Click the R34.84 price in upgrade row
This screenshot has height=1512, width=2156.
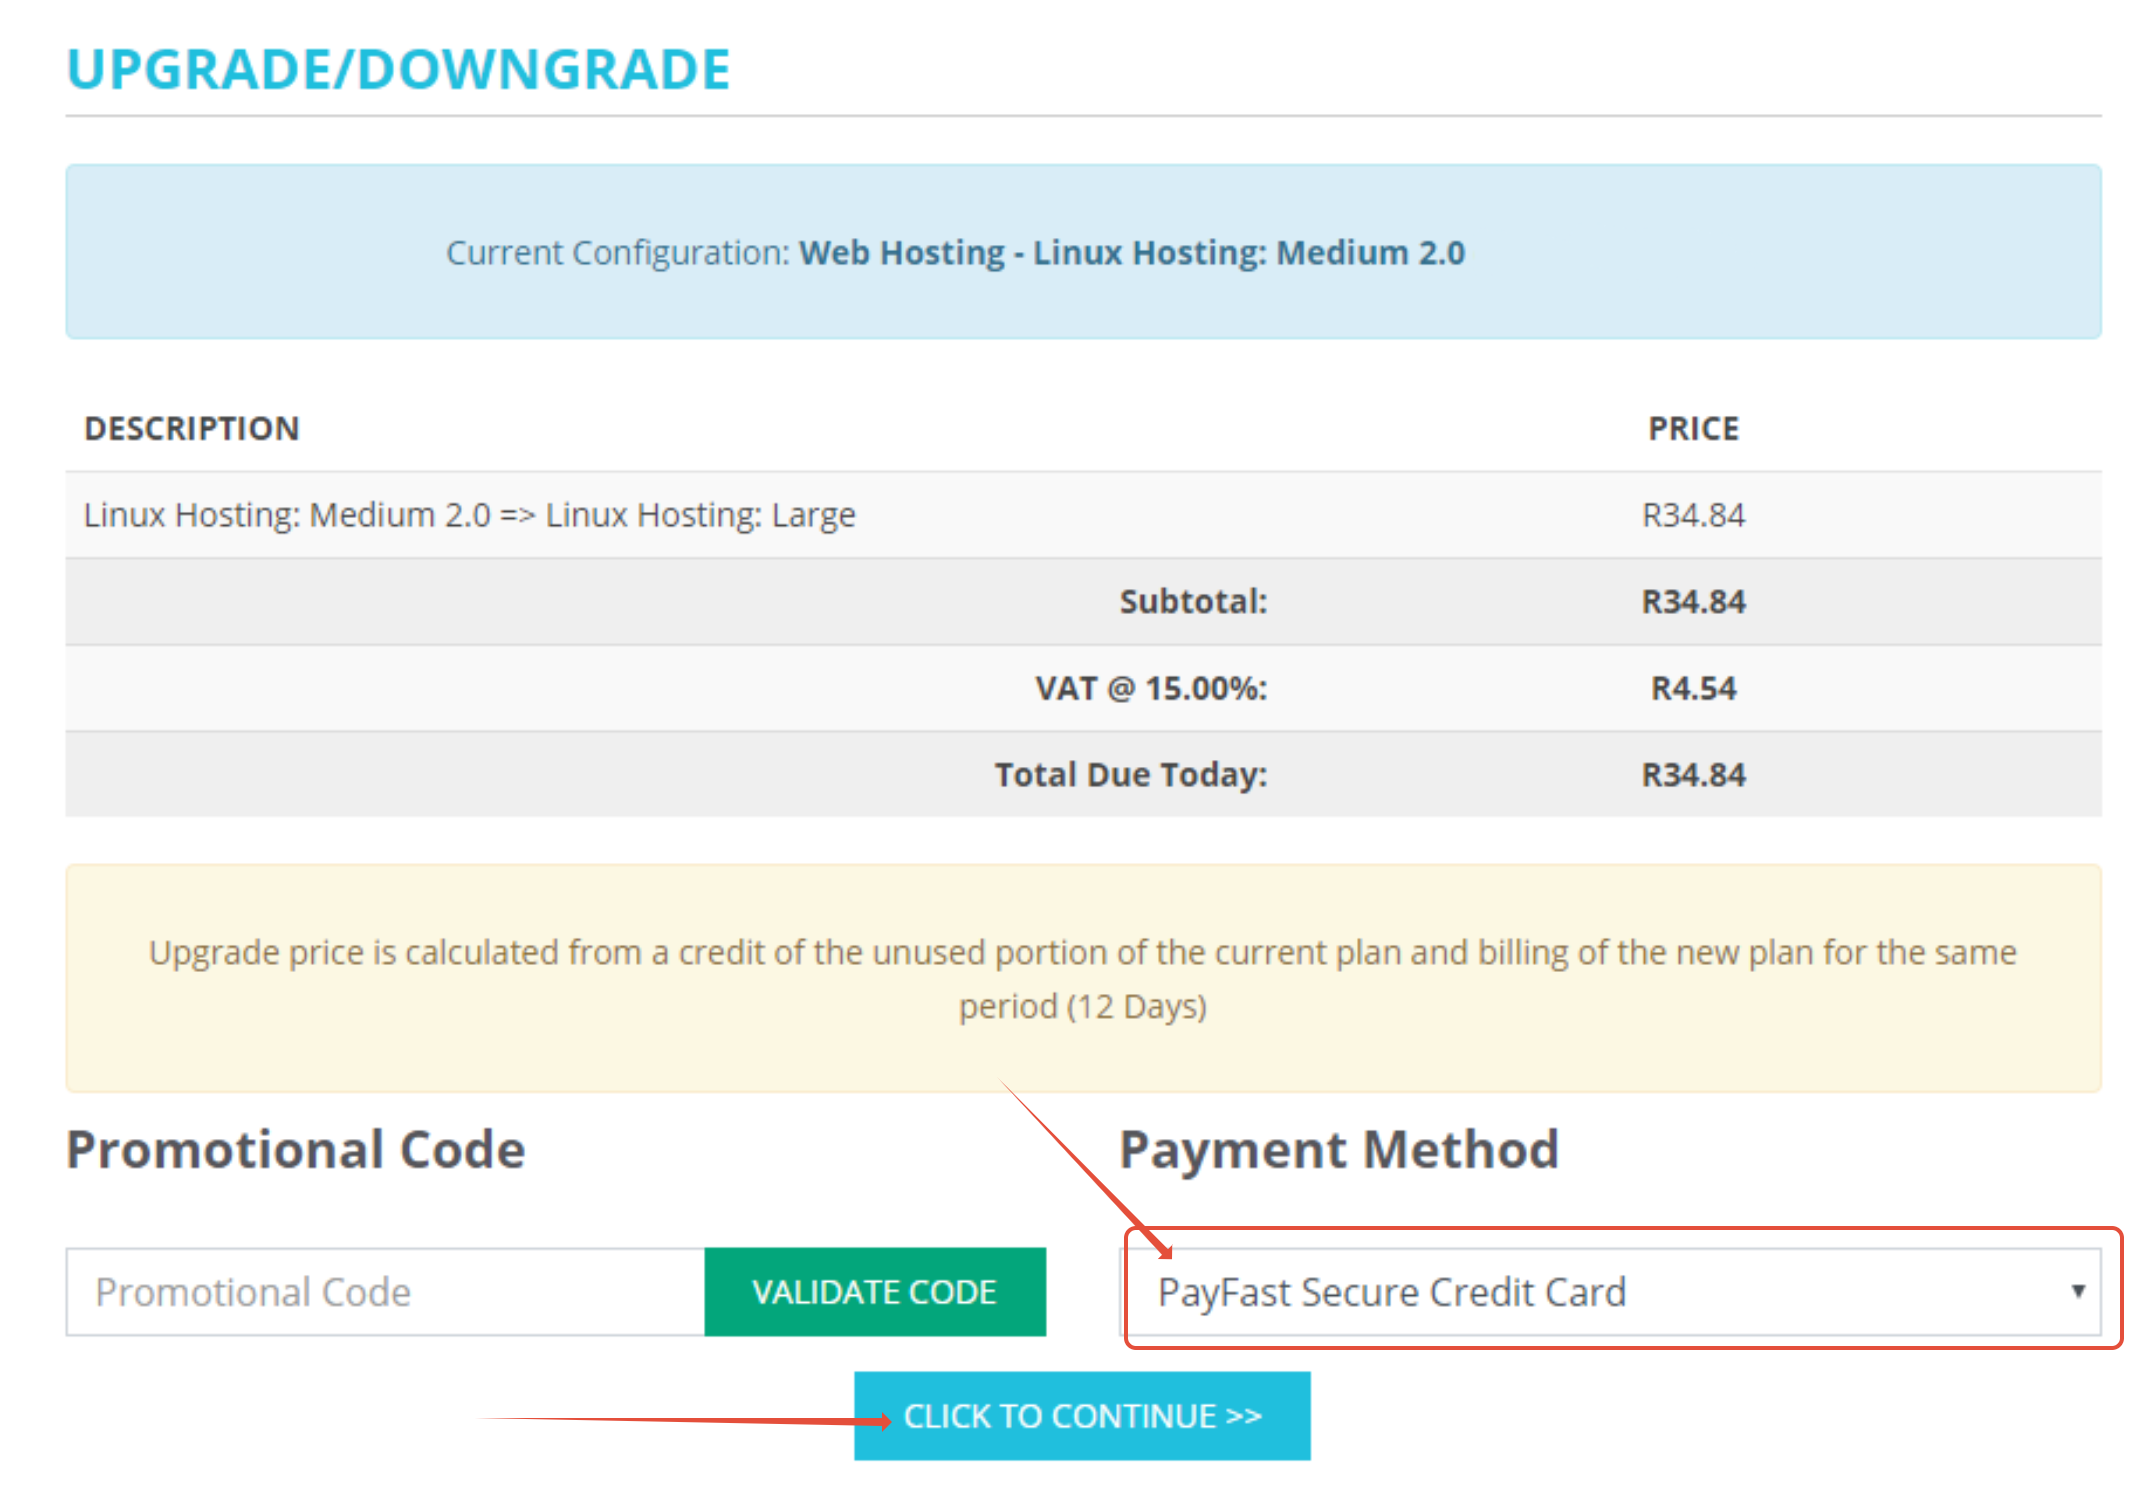pyautogui.click(x=1692, y=515)
